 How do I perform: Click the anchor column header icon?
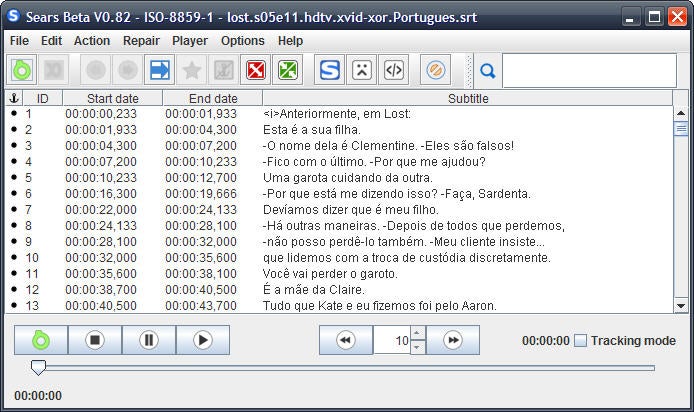pyautogui.click(x=14, y=98)
